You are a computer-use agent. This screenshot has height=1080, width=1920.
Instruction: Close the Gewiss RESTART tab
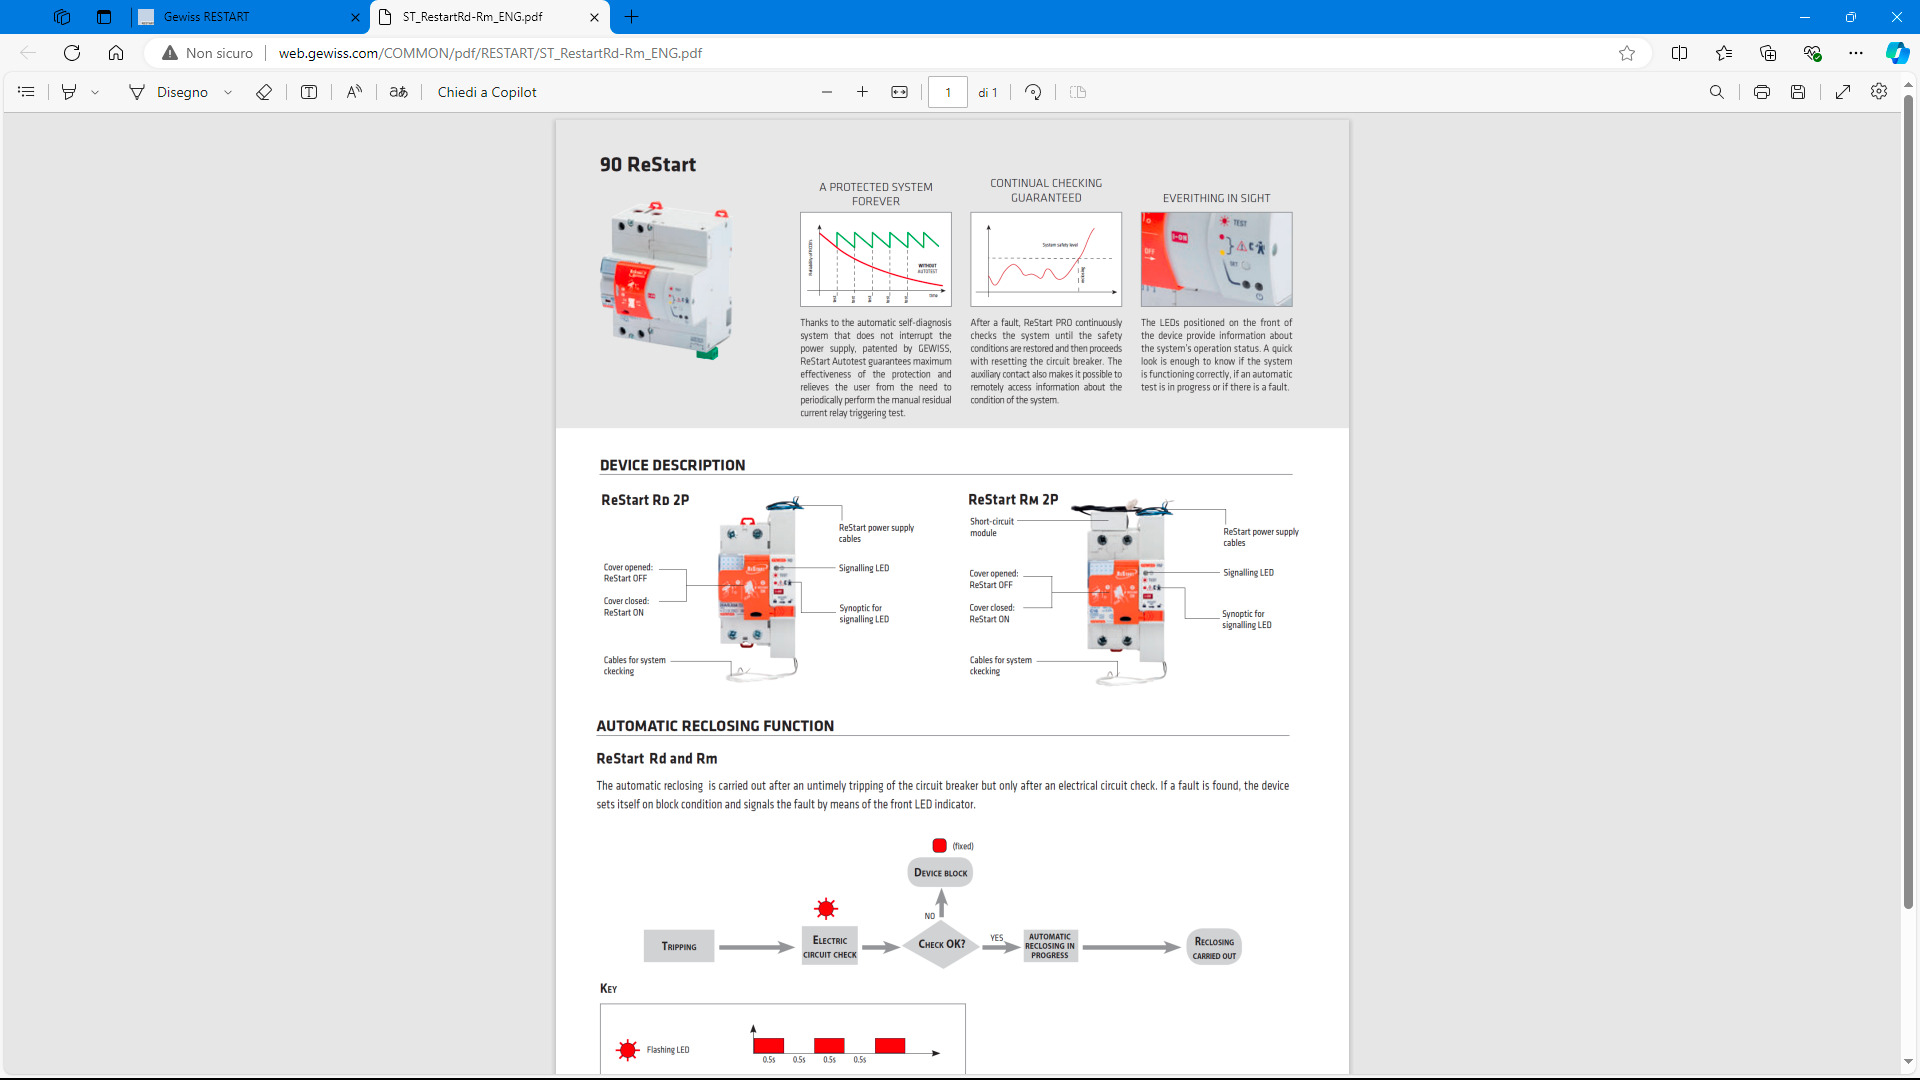pos(355,17)
